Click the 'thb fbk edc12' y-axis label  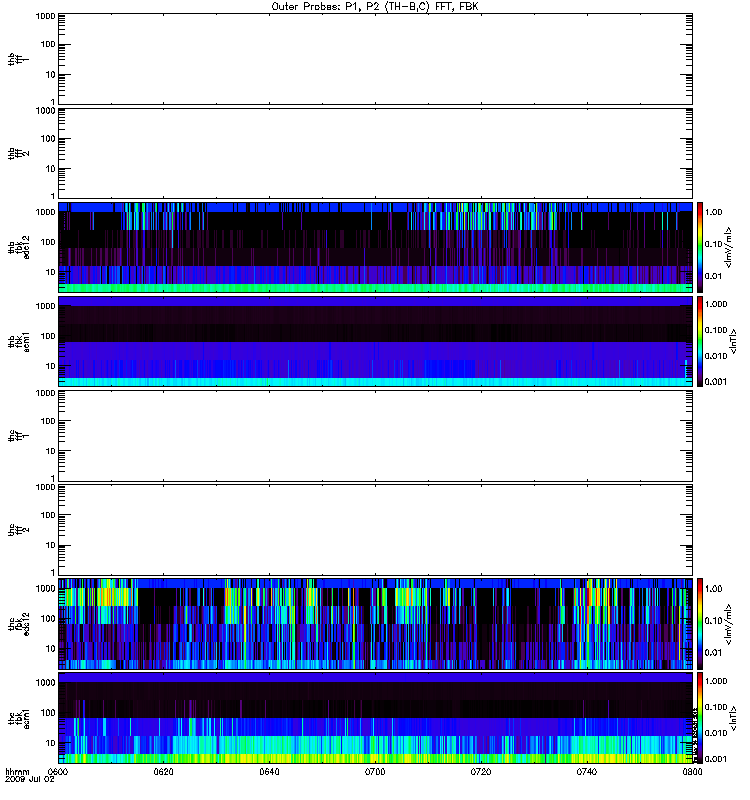[x=19, y=247]
